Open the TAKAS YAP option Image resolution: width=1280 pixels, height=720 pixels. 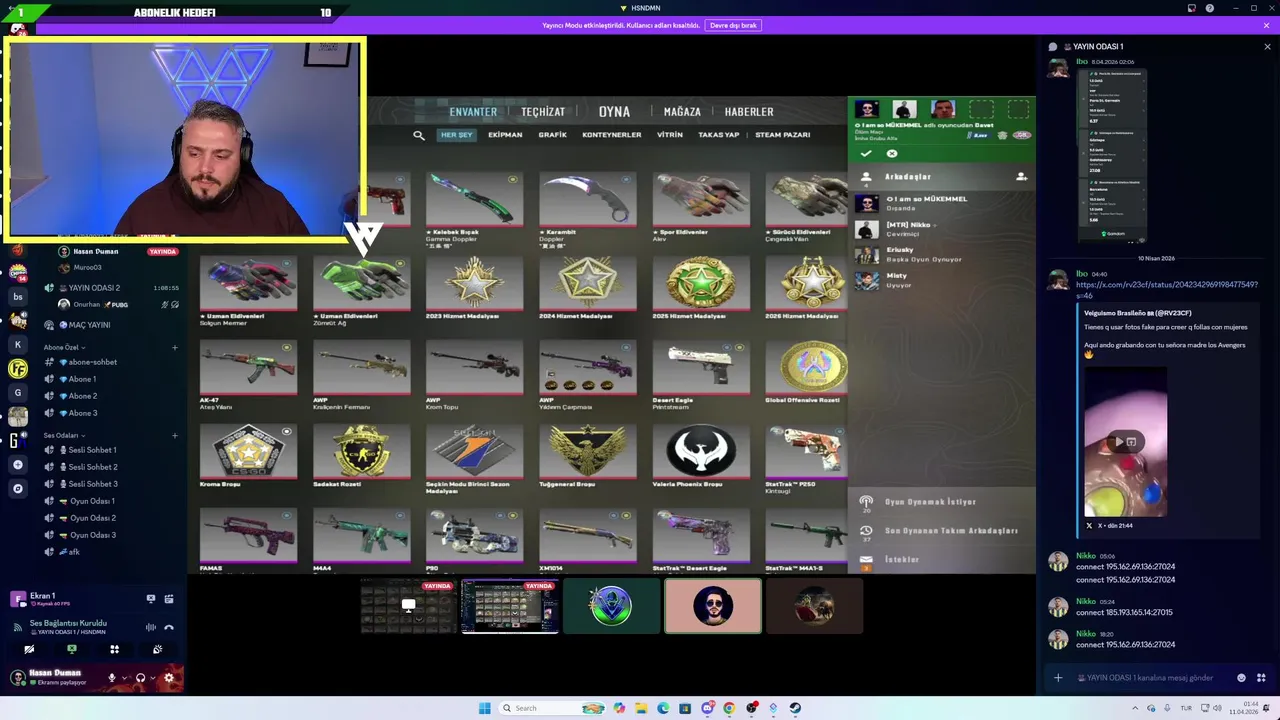click(x=719, y=135)
